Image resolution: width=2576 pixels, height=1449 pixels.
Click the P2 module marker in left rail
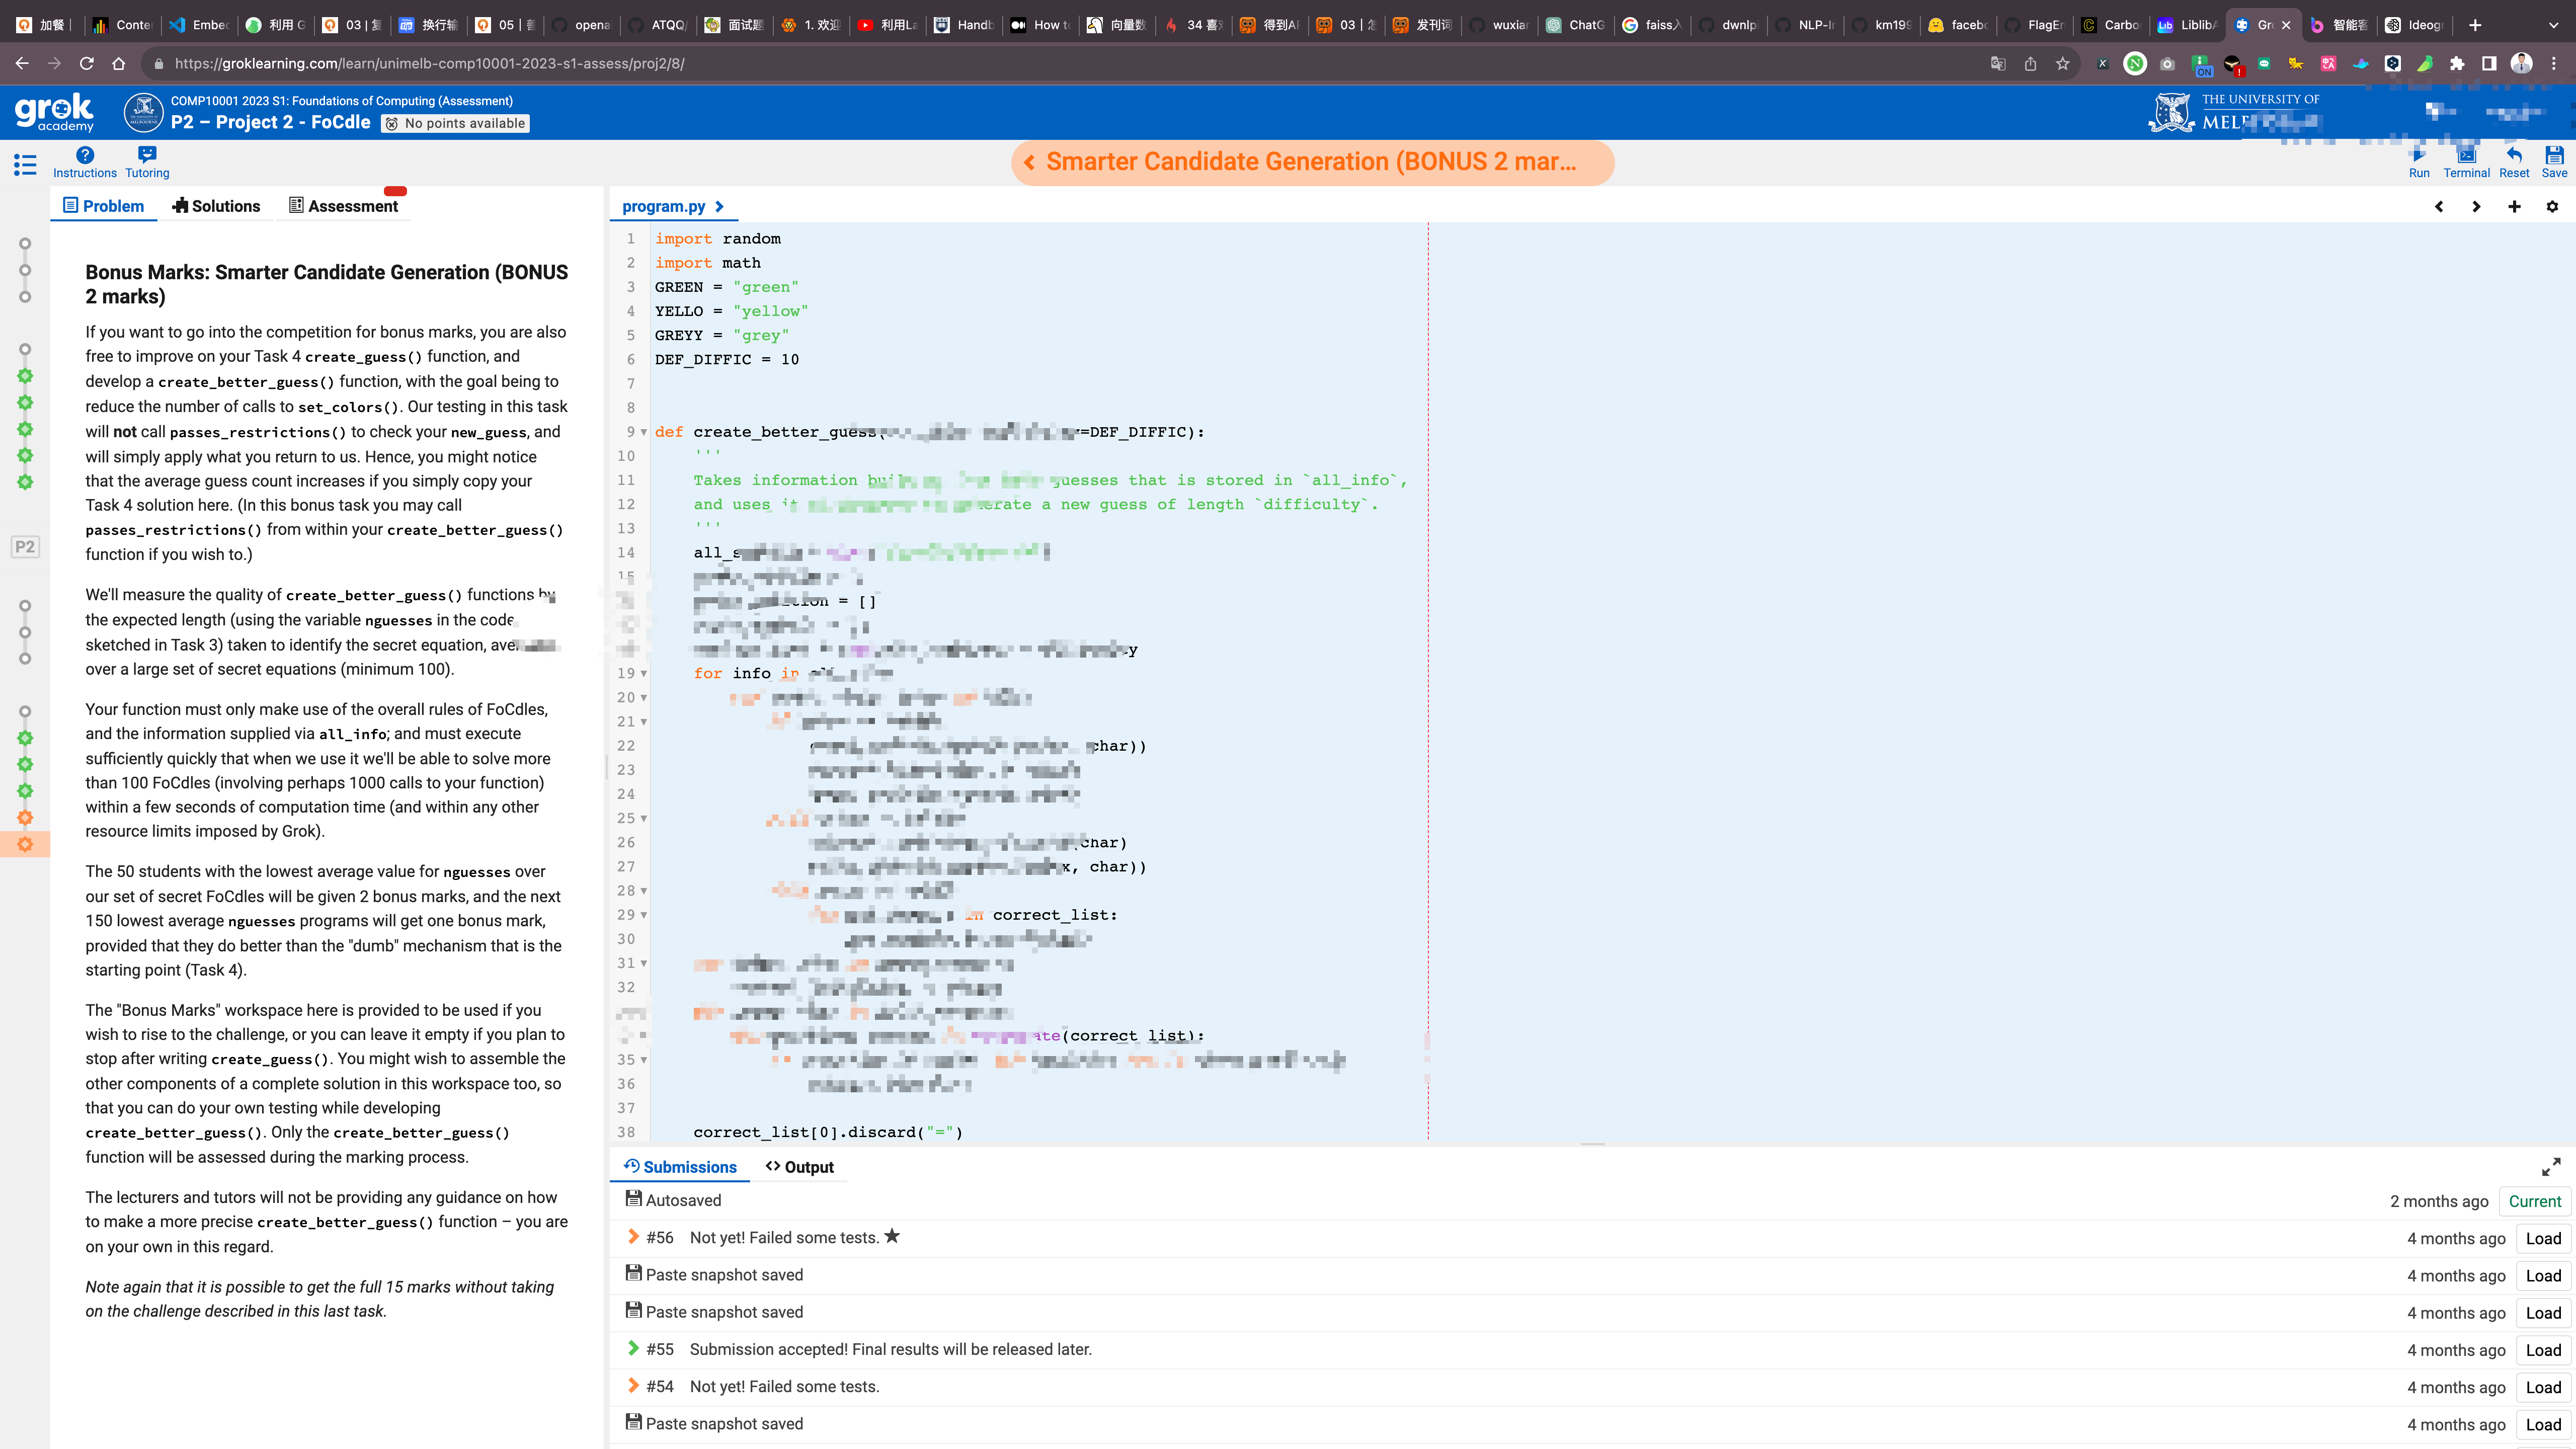(25, 547)
